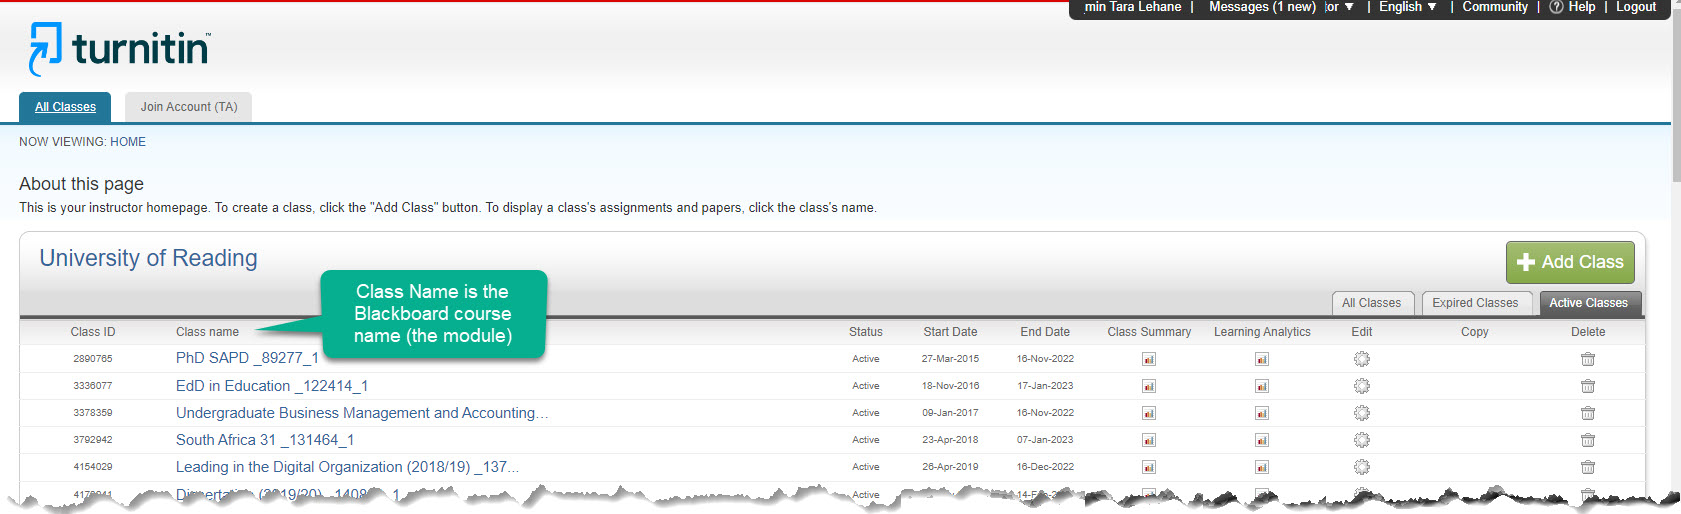
Task: Open class PhD SAPD _89277_1
Action: [x=247, y=358]
